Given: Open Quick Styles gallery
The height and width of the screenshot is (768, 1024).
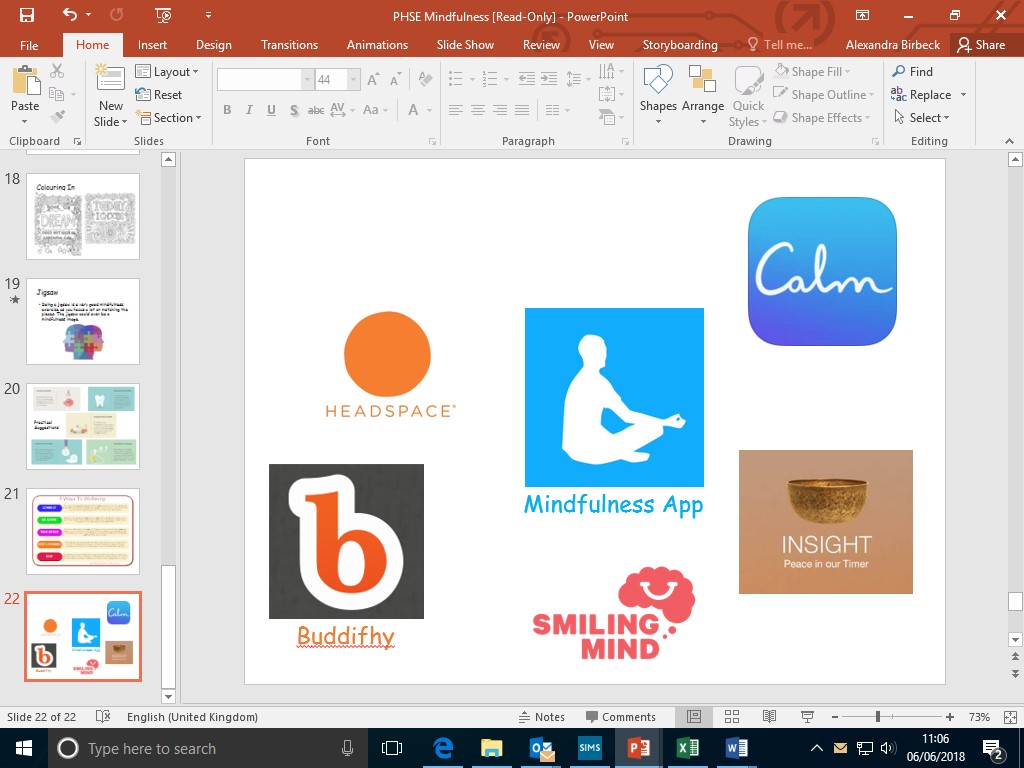Looking at the screenshot, I should [x=748, y=95].
